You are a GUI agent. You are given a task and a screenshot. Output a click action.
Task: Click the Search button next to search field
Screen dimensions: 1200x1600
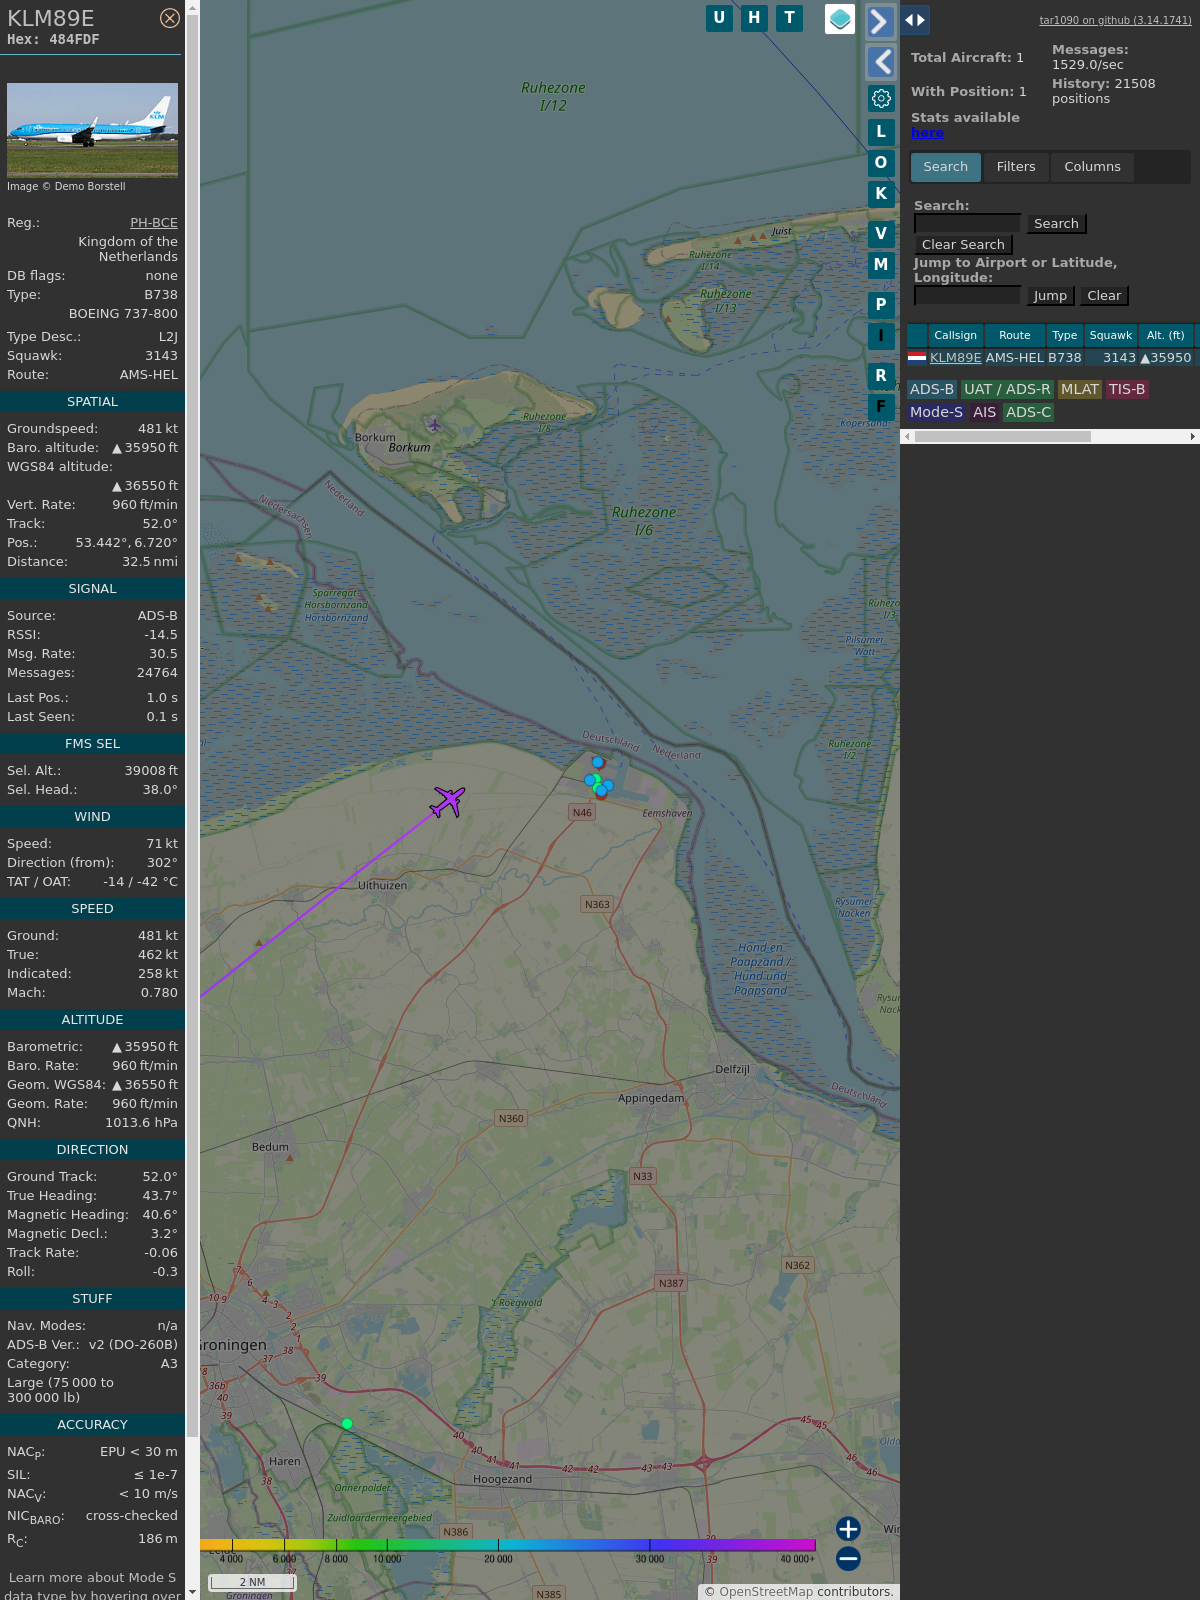point(1056,224)
